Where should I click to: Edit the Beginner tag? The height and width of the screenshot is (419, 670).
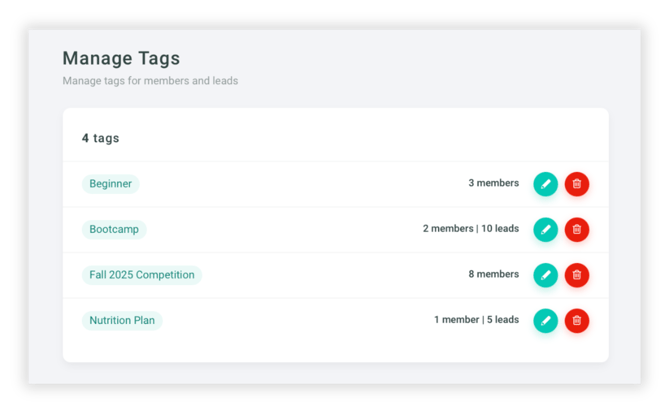coord(545,184)
